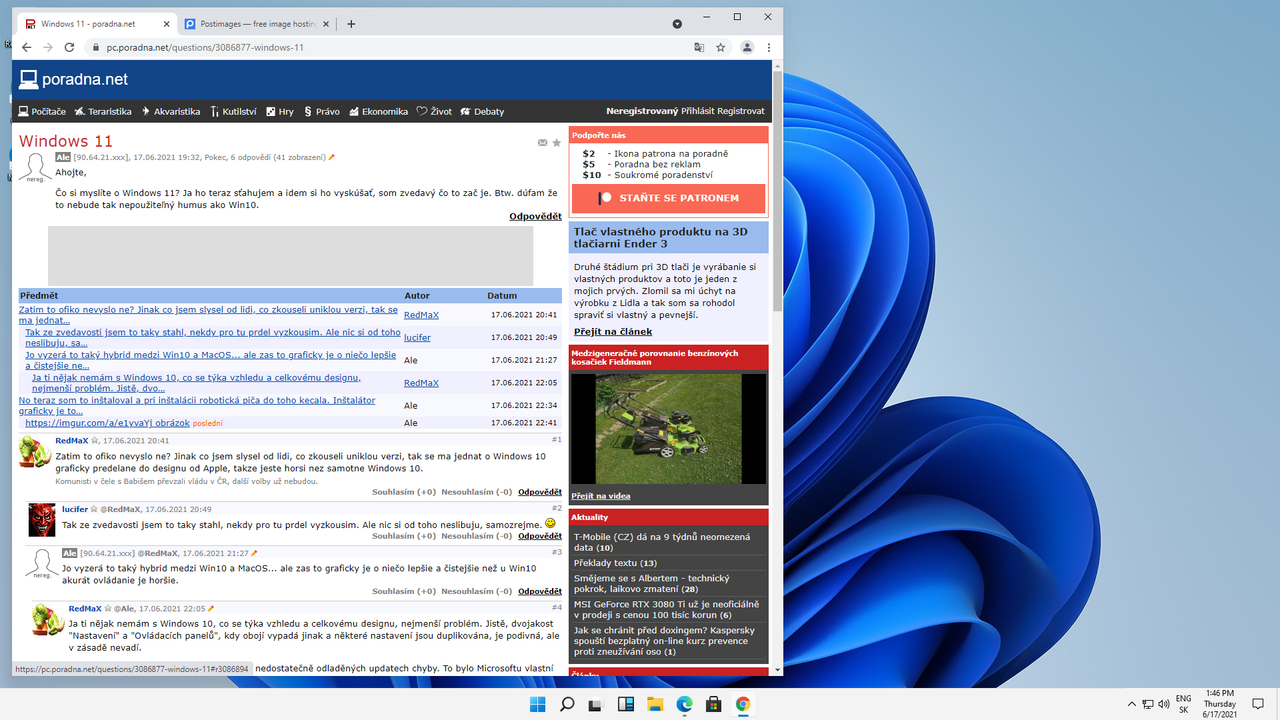Open the Počítače section
This screenshot has height=720, width=1280.
point(42,111)
